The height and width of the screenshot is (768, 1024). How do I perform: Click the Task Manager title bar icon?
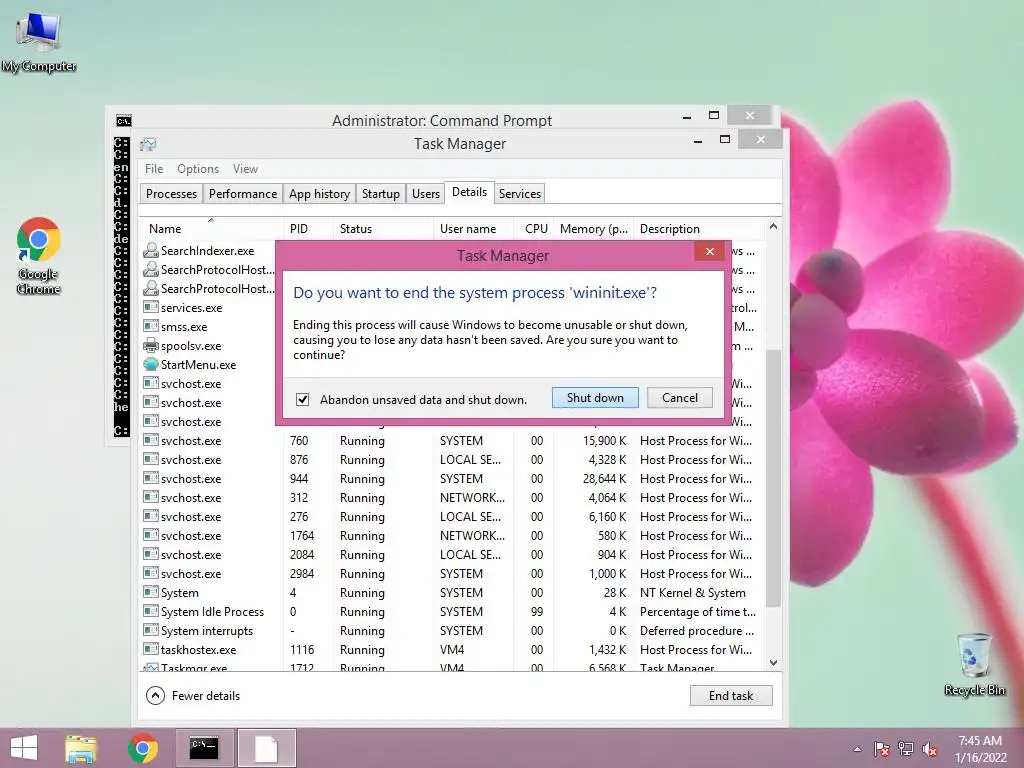pyautogui.click(x=148, y=144)
